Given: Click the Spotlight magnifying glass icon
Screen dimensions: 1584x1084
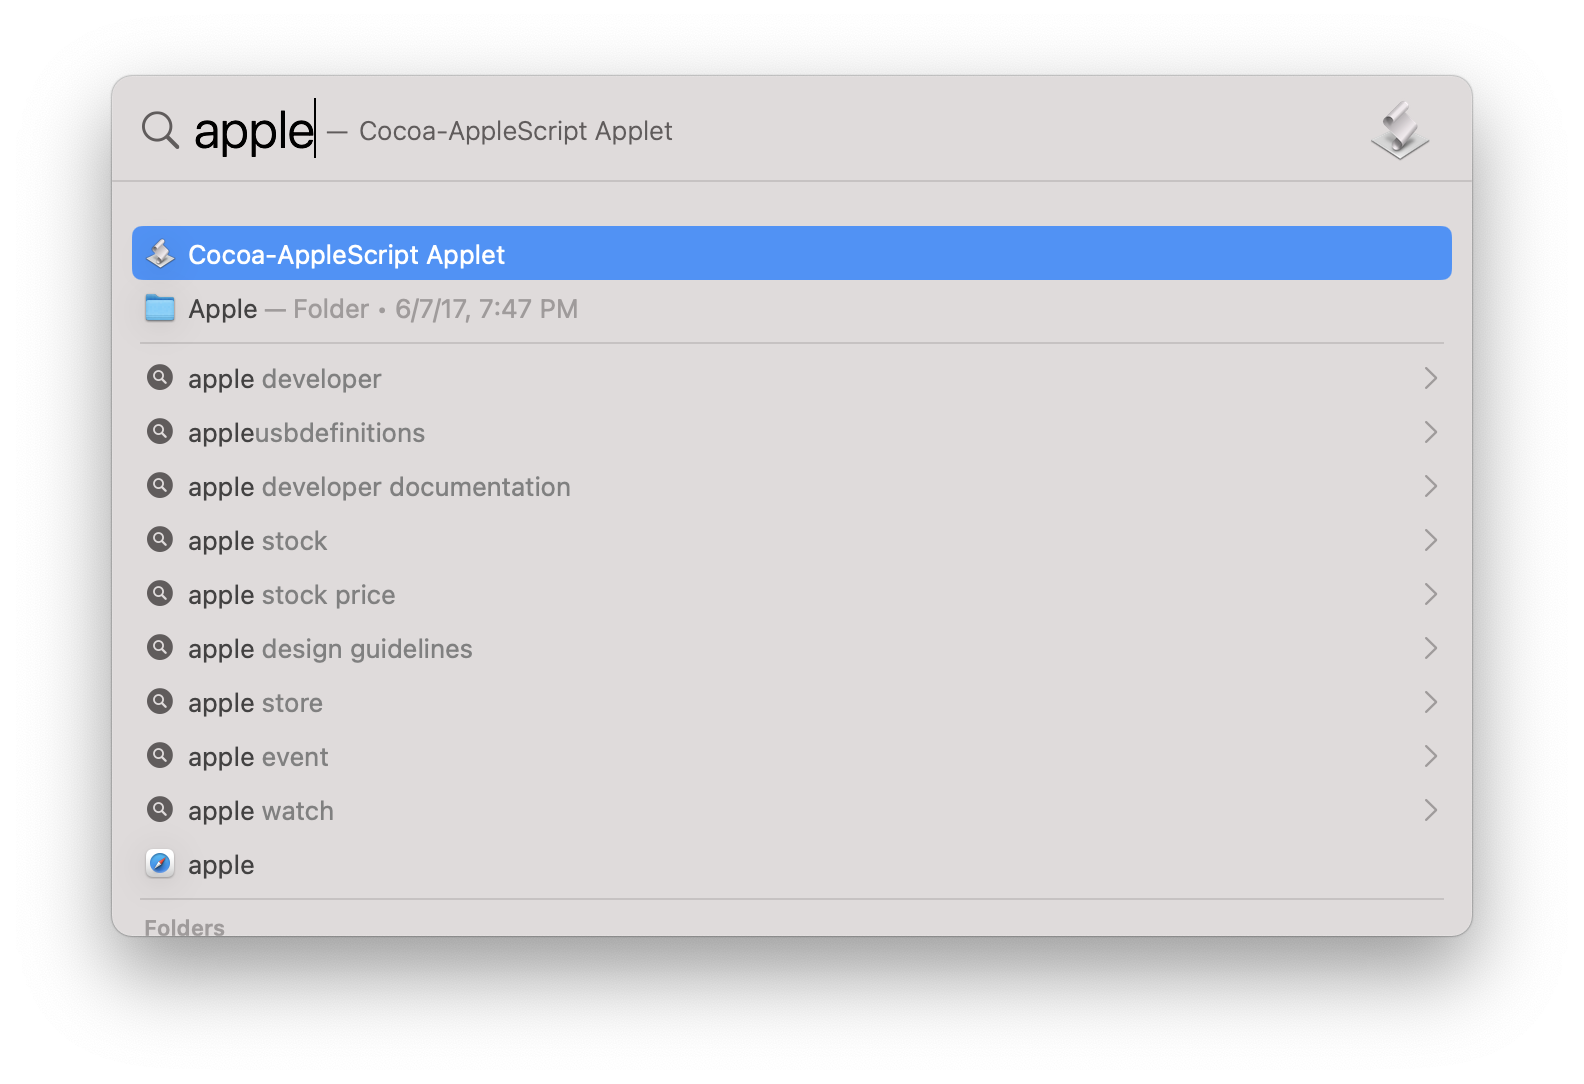Looking at the screenshot, I should [x=160, y=130].
